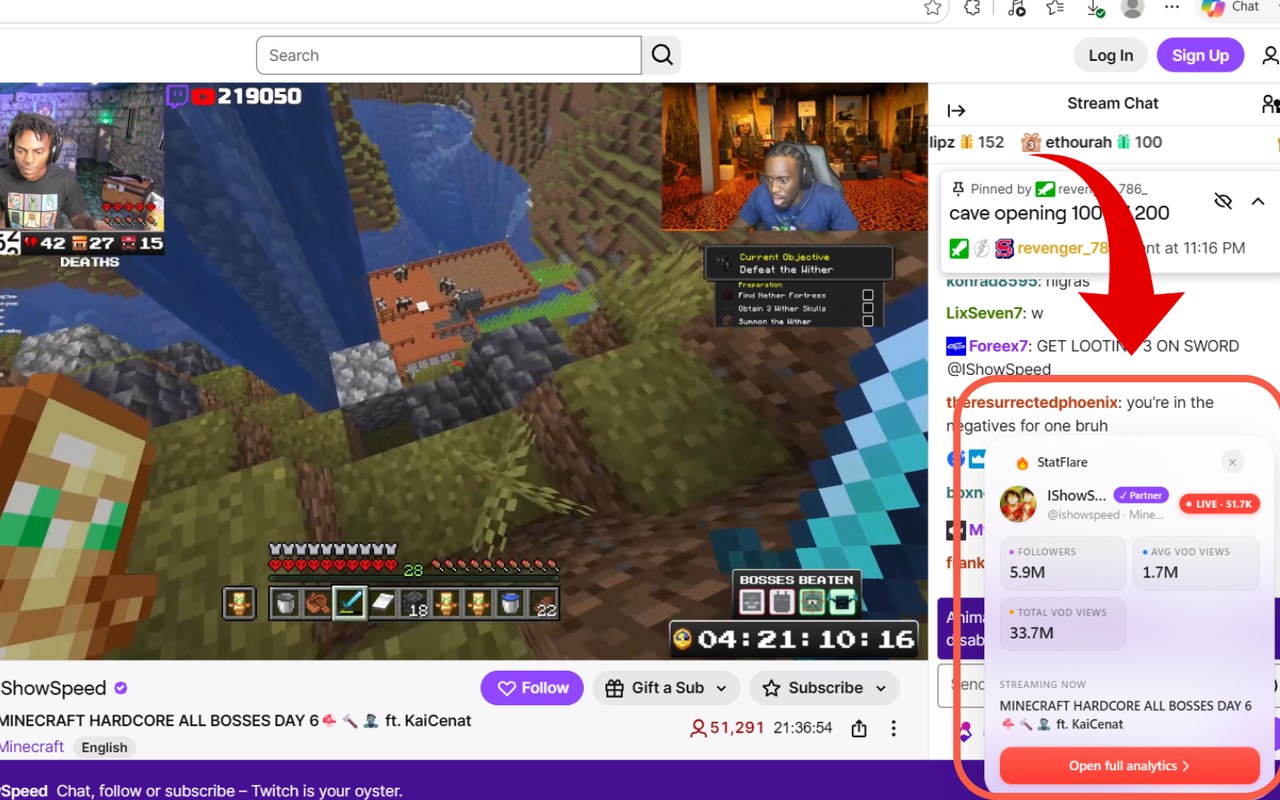The height and width of the screenshot is (800, 1280).
Task: Open the user profile icon beside Sign Up
Action: [x=1270, y=55]
